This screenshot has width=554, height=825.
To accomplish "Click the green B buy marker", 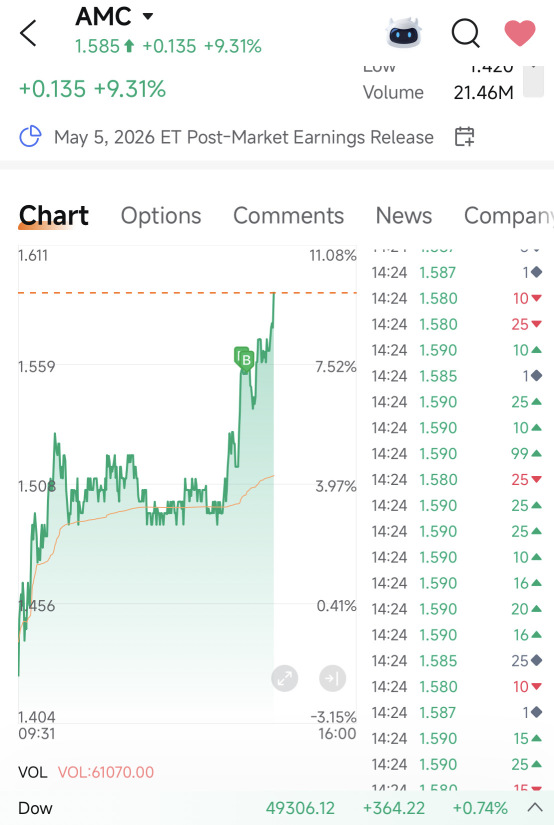I will (x=244, y=359).
